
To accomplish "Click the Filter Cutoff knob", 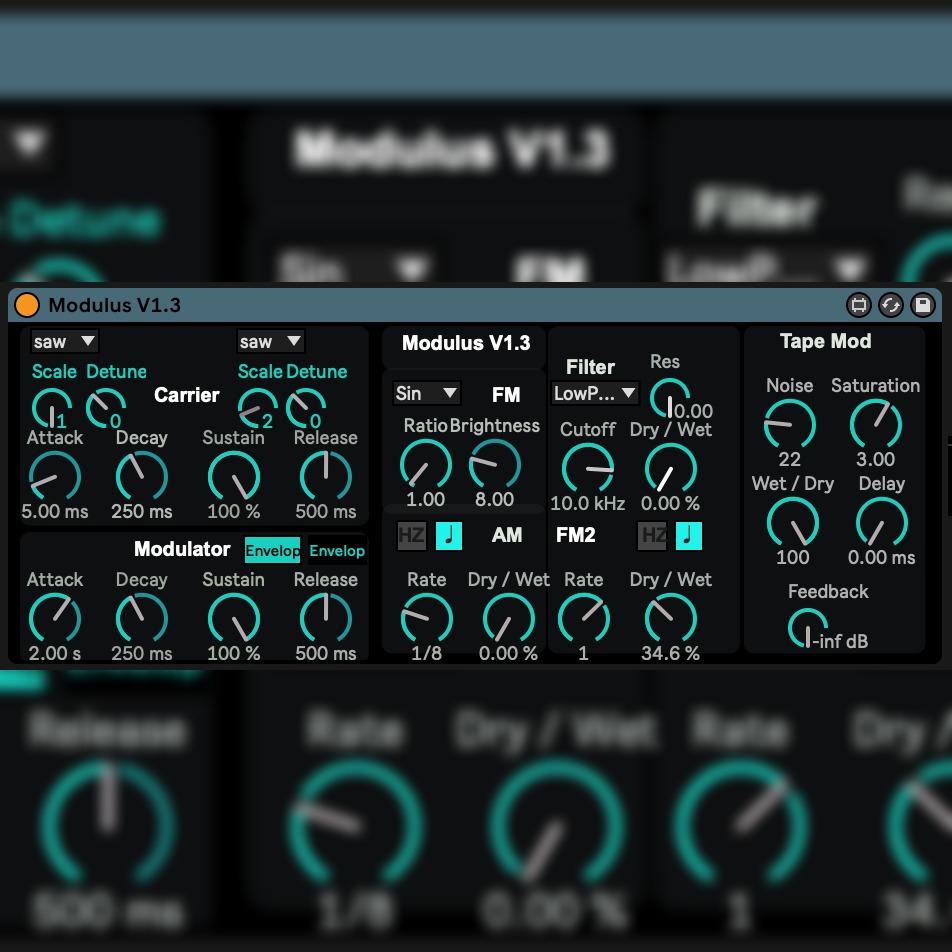I will 588,468.
